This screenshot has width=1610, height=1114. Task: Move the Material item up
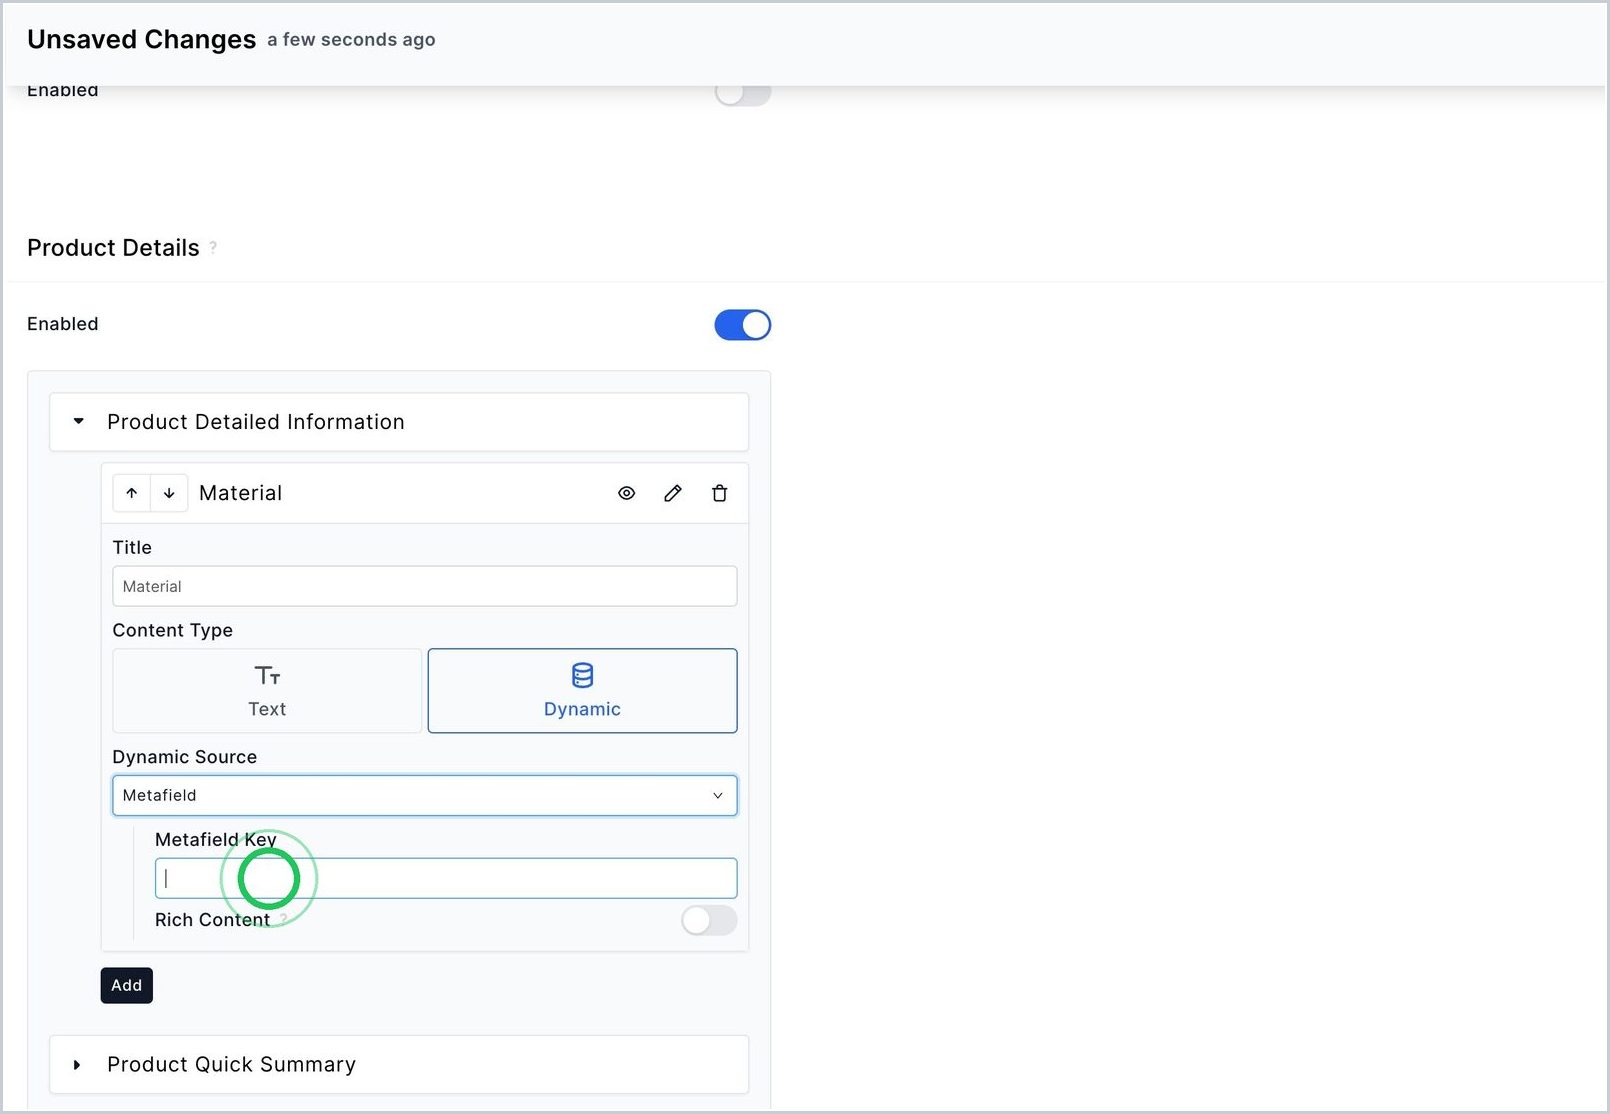[x=132, y=493]
